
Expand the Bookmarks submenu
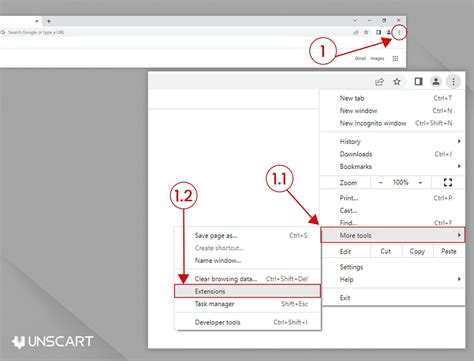click(x=392, y=166)
